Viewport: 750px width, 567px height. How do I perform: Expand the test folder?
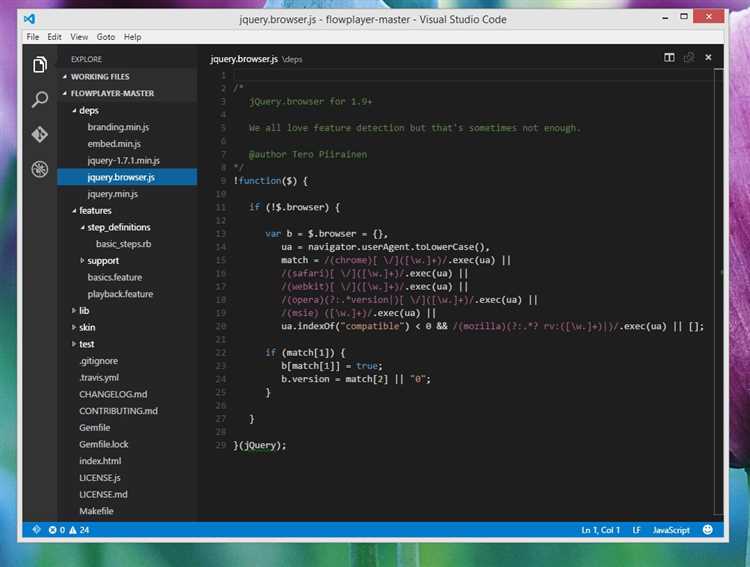tap(74, 345)
